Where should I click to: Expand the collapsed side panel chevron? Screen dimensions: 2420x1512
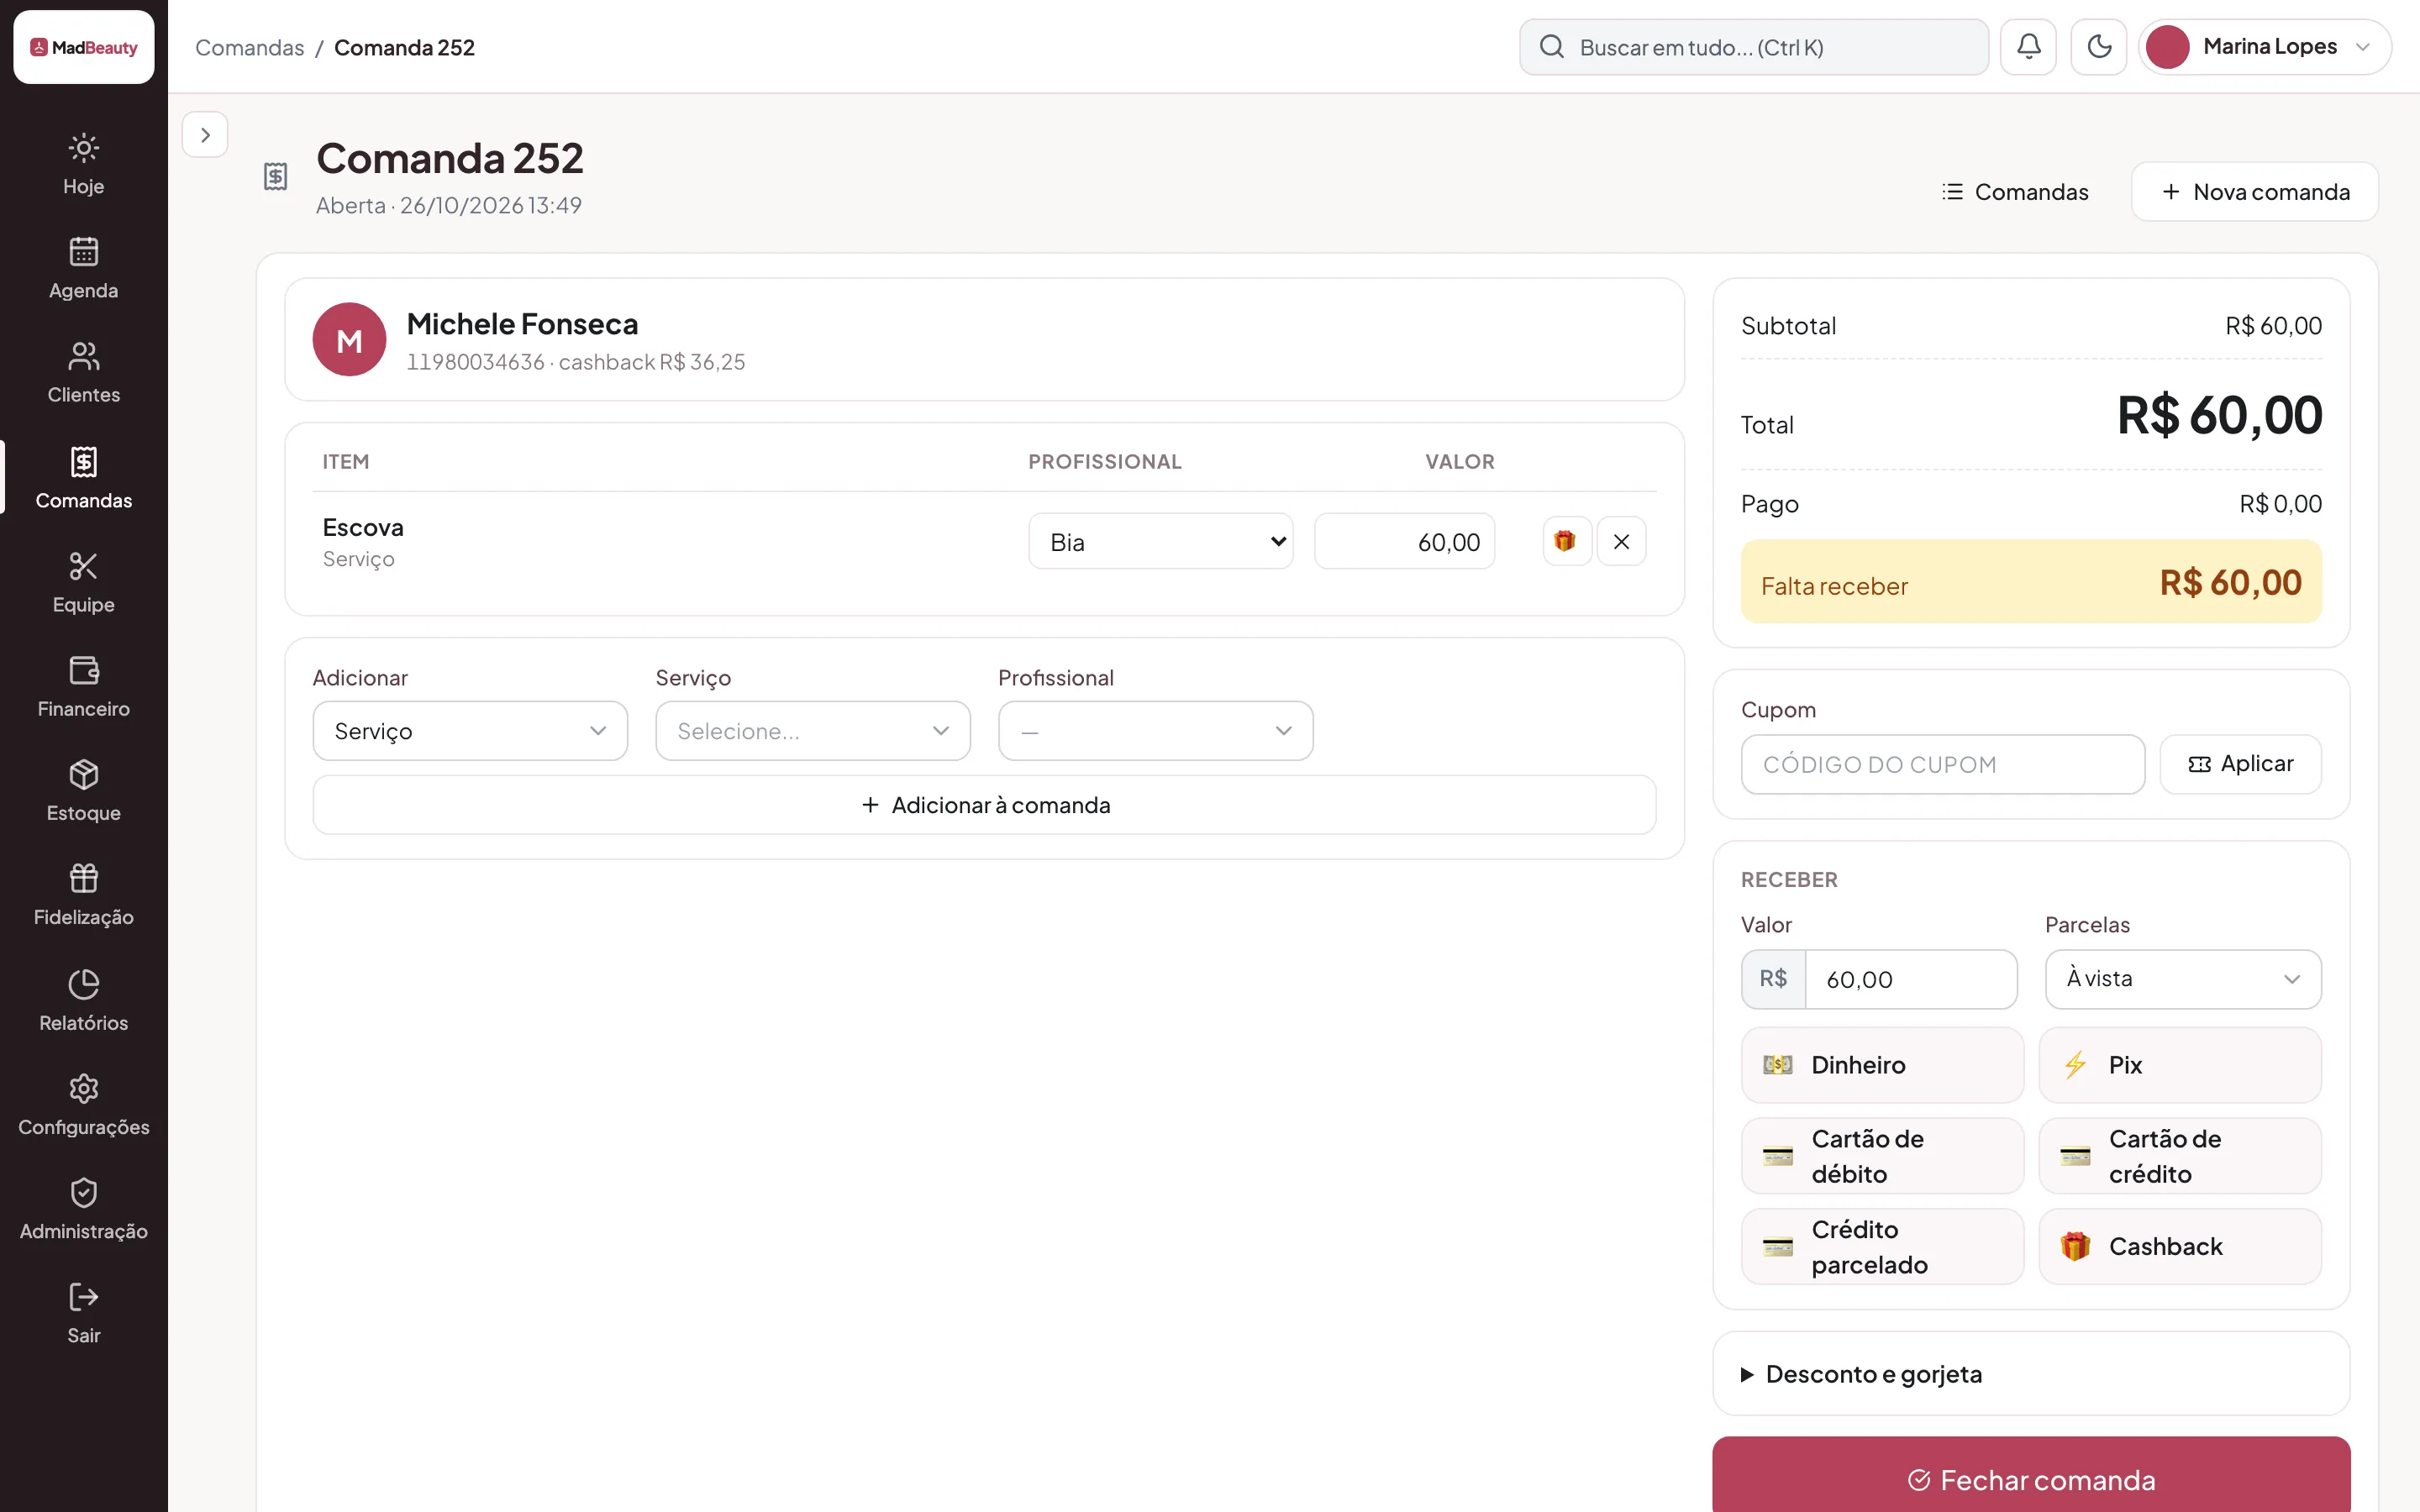[x=205, y=135]
